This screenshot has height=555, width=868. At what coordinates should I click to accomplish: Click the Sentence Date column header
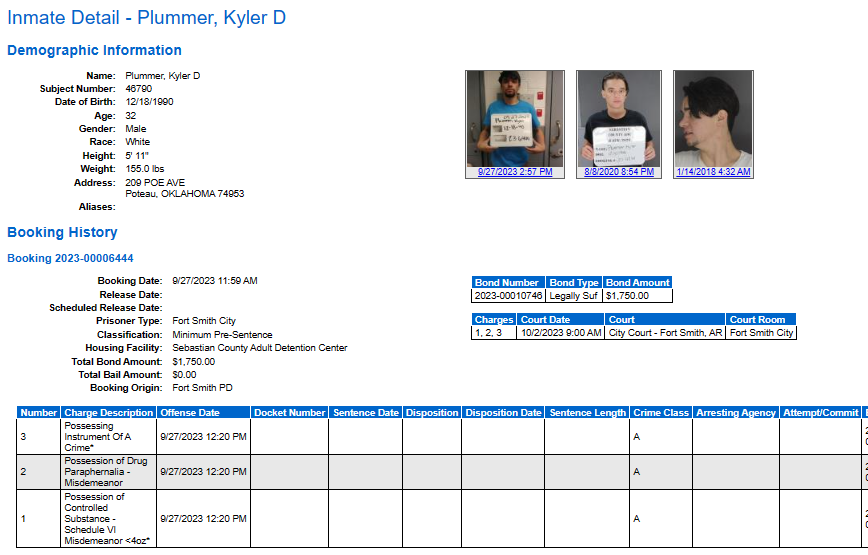pyautogui.click(x=366, y=413)
